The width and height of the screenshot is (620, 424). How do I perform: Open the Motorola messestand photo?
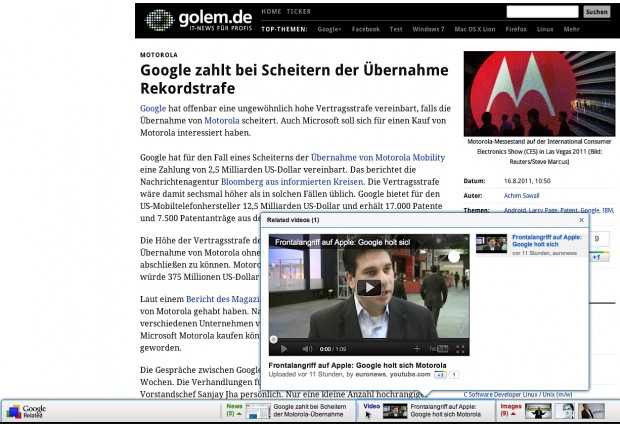539,94
